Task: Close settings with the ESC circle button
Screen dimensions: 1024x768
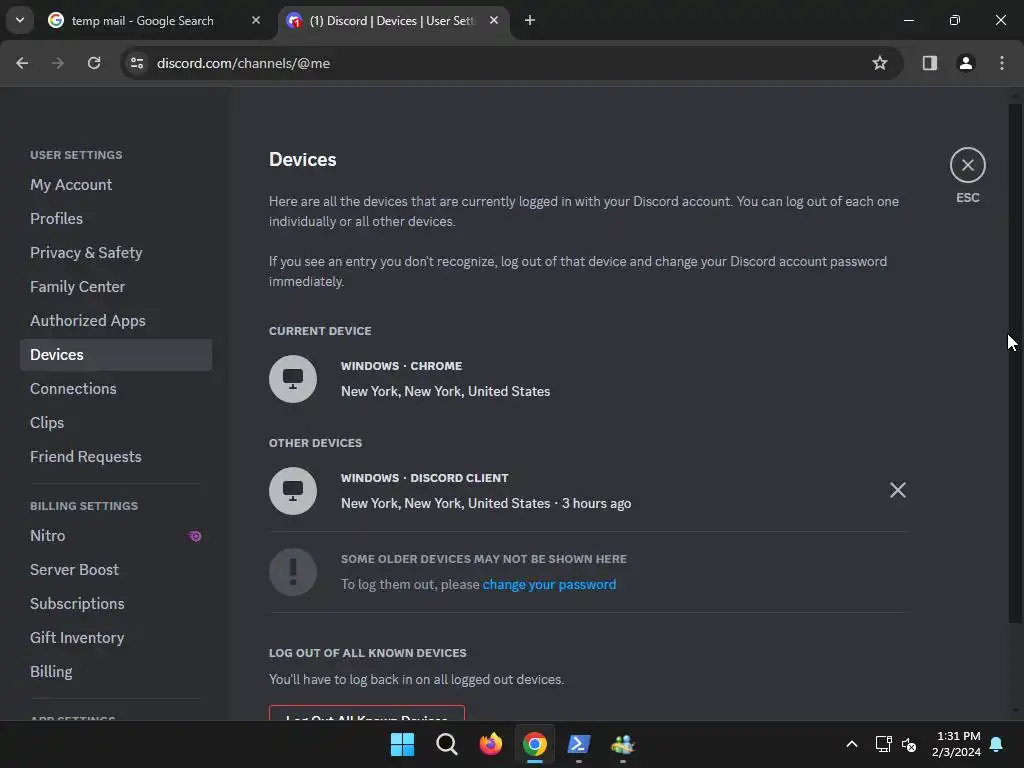Action: point(967,165)
